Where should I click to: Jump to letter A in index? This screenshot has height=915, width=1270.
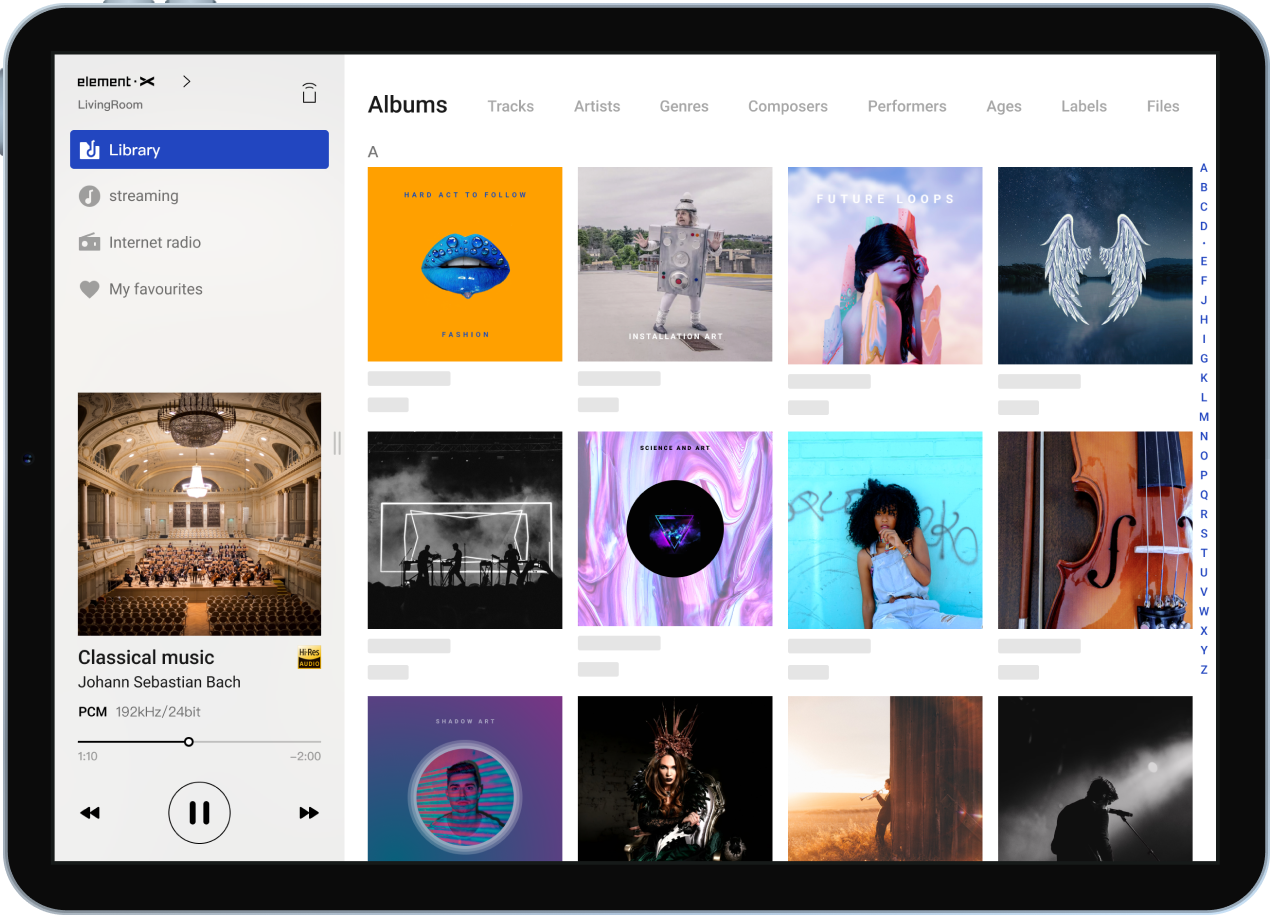(1204, 168)
